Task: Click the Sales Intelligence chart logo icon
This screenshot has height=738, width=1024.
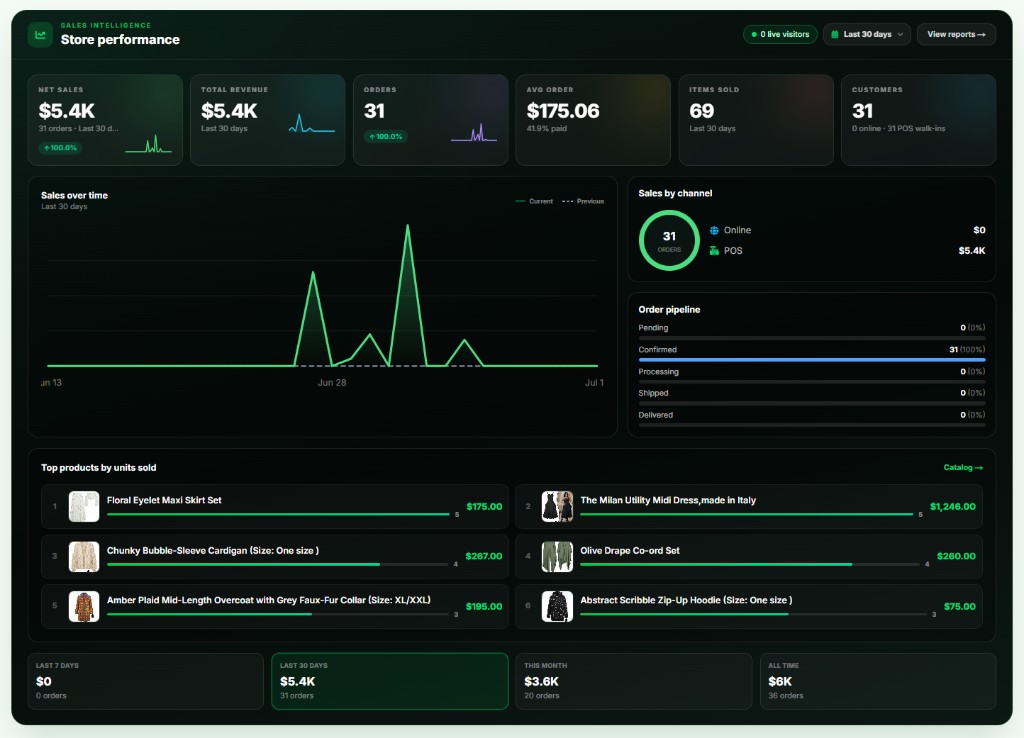Action: coord(40,35)
